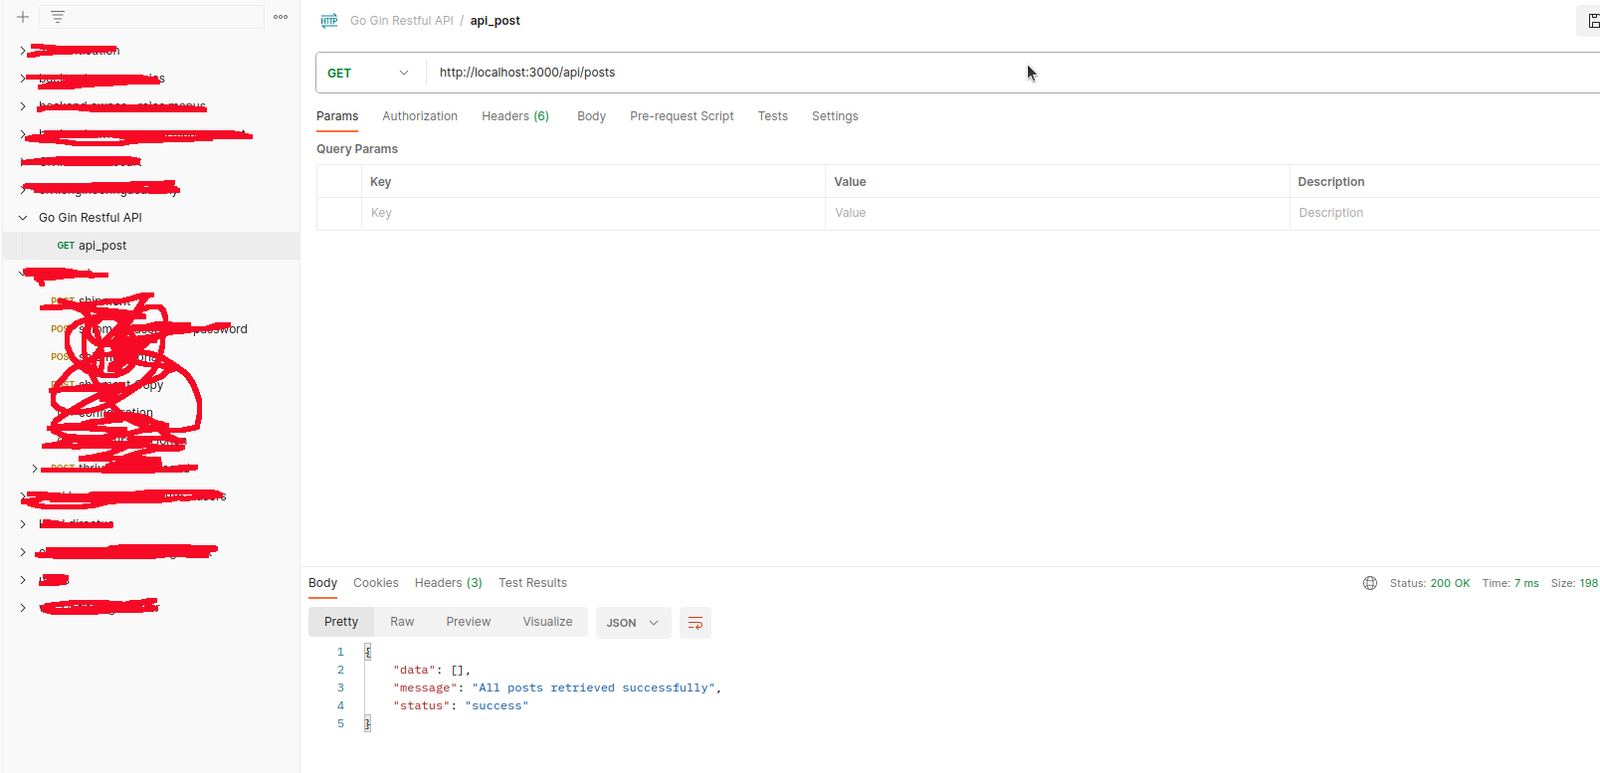Click the filter icon in sidebar
Screen dimensions: 1600x773
58,17
